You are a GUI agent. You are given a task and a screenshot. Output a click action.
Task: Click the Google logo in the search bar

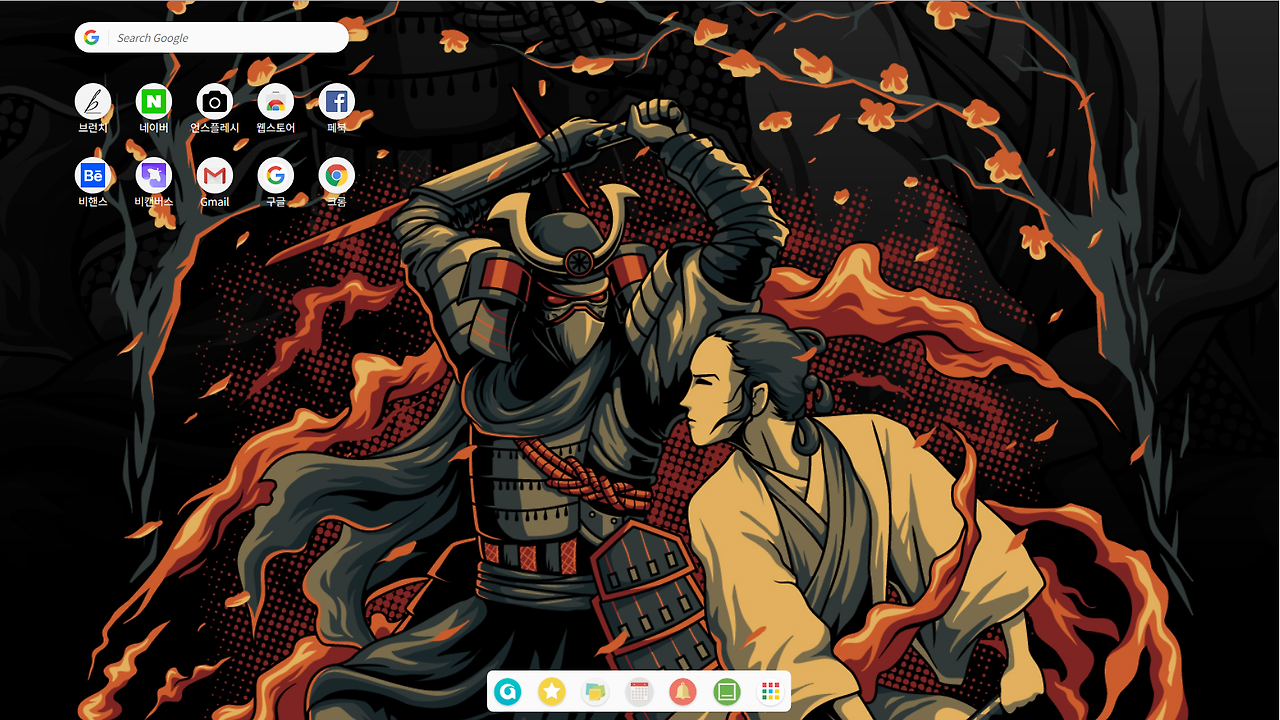click(91, 38)
